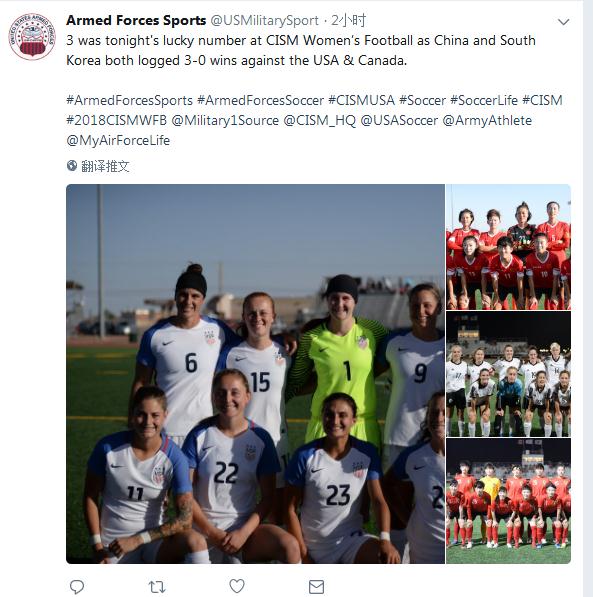Viewport: 593px width, 597px height.
Task: Visit the @CISM_HQ mention
Action: click(320, 120)
